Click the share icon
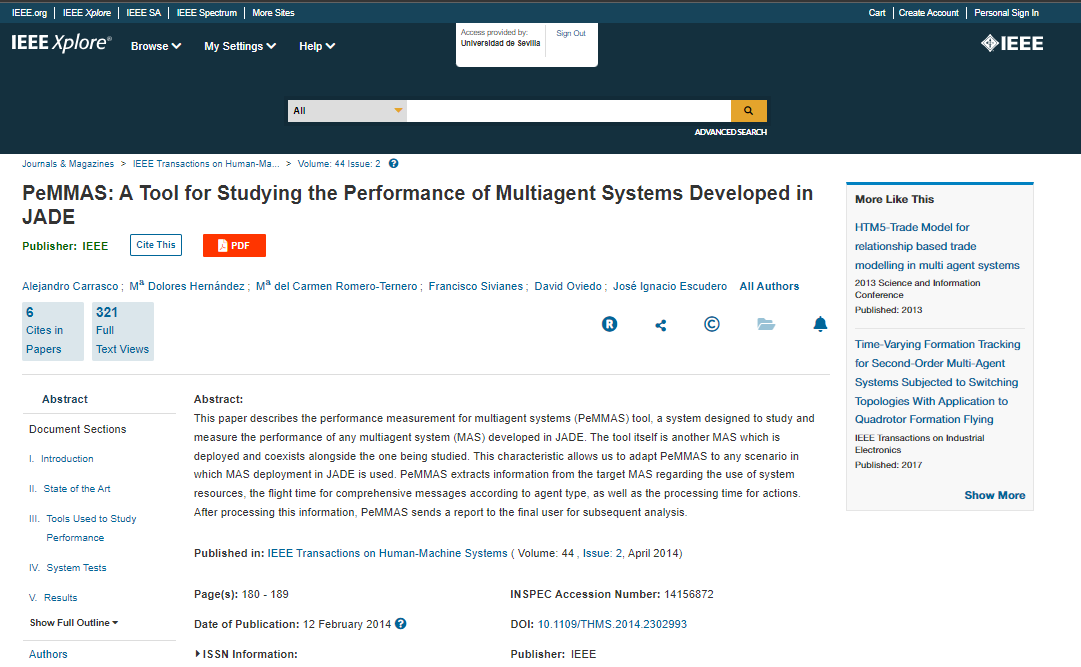This screenshot has height=667, width=1081. pyautogui.click(x=660, y=325)
